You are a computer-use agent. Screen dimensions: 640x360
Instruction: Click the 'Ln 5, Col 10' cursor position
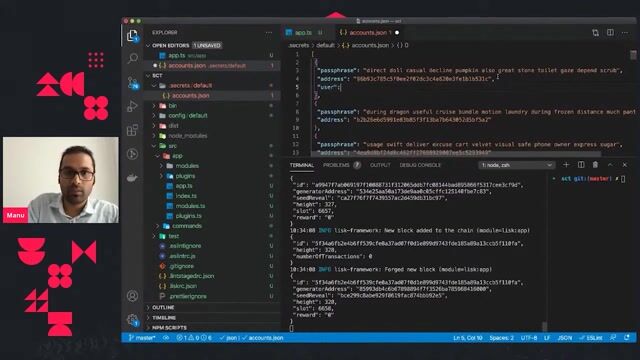(x=468, y=338)
